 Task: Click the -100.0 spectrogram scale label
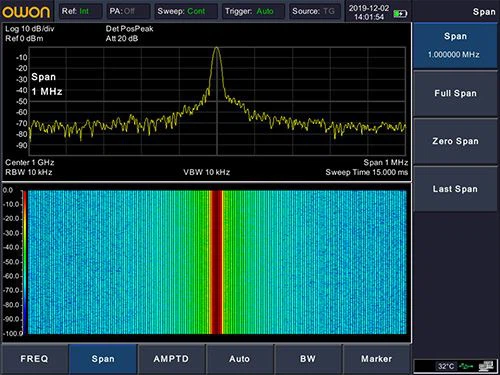pos(13,333)
